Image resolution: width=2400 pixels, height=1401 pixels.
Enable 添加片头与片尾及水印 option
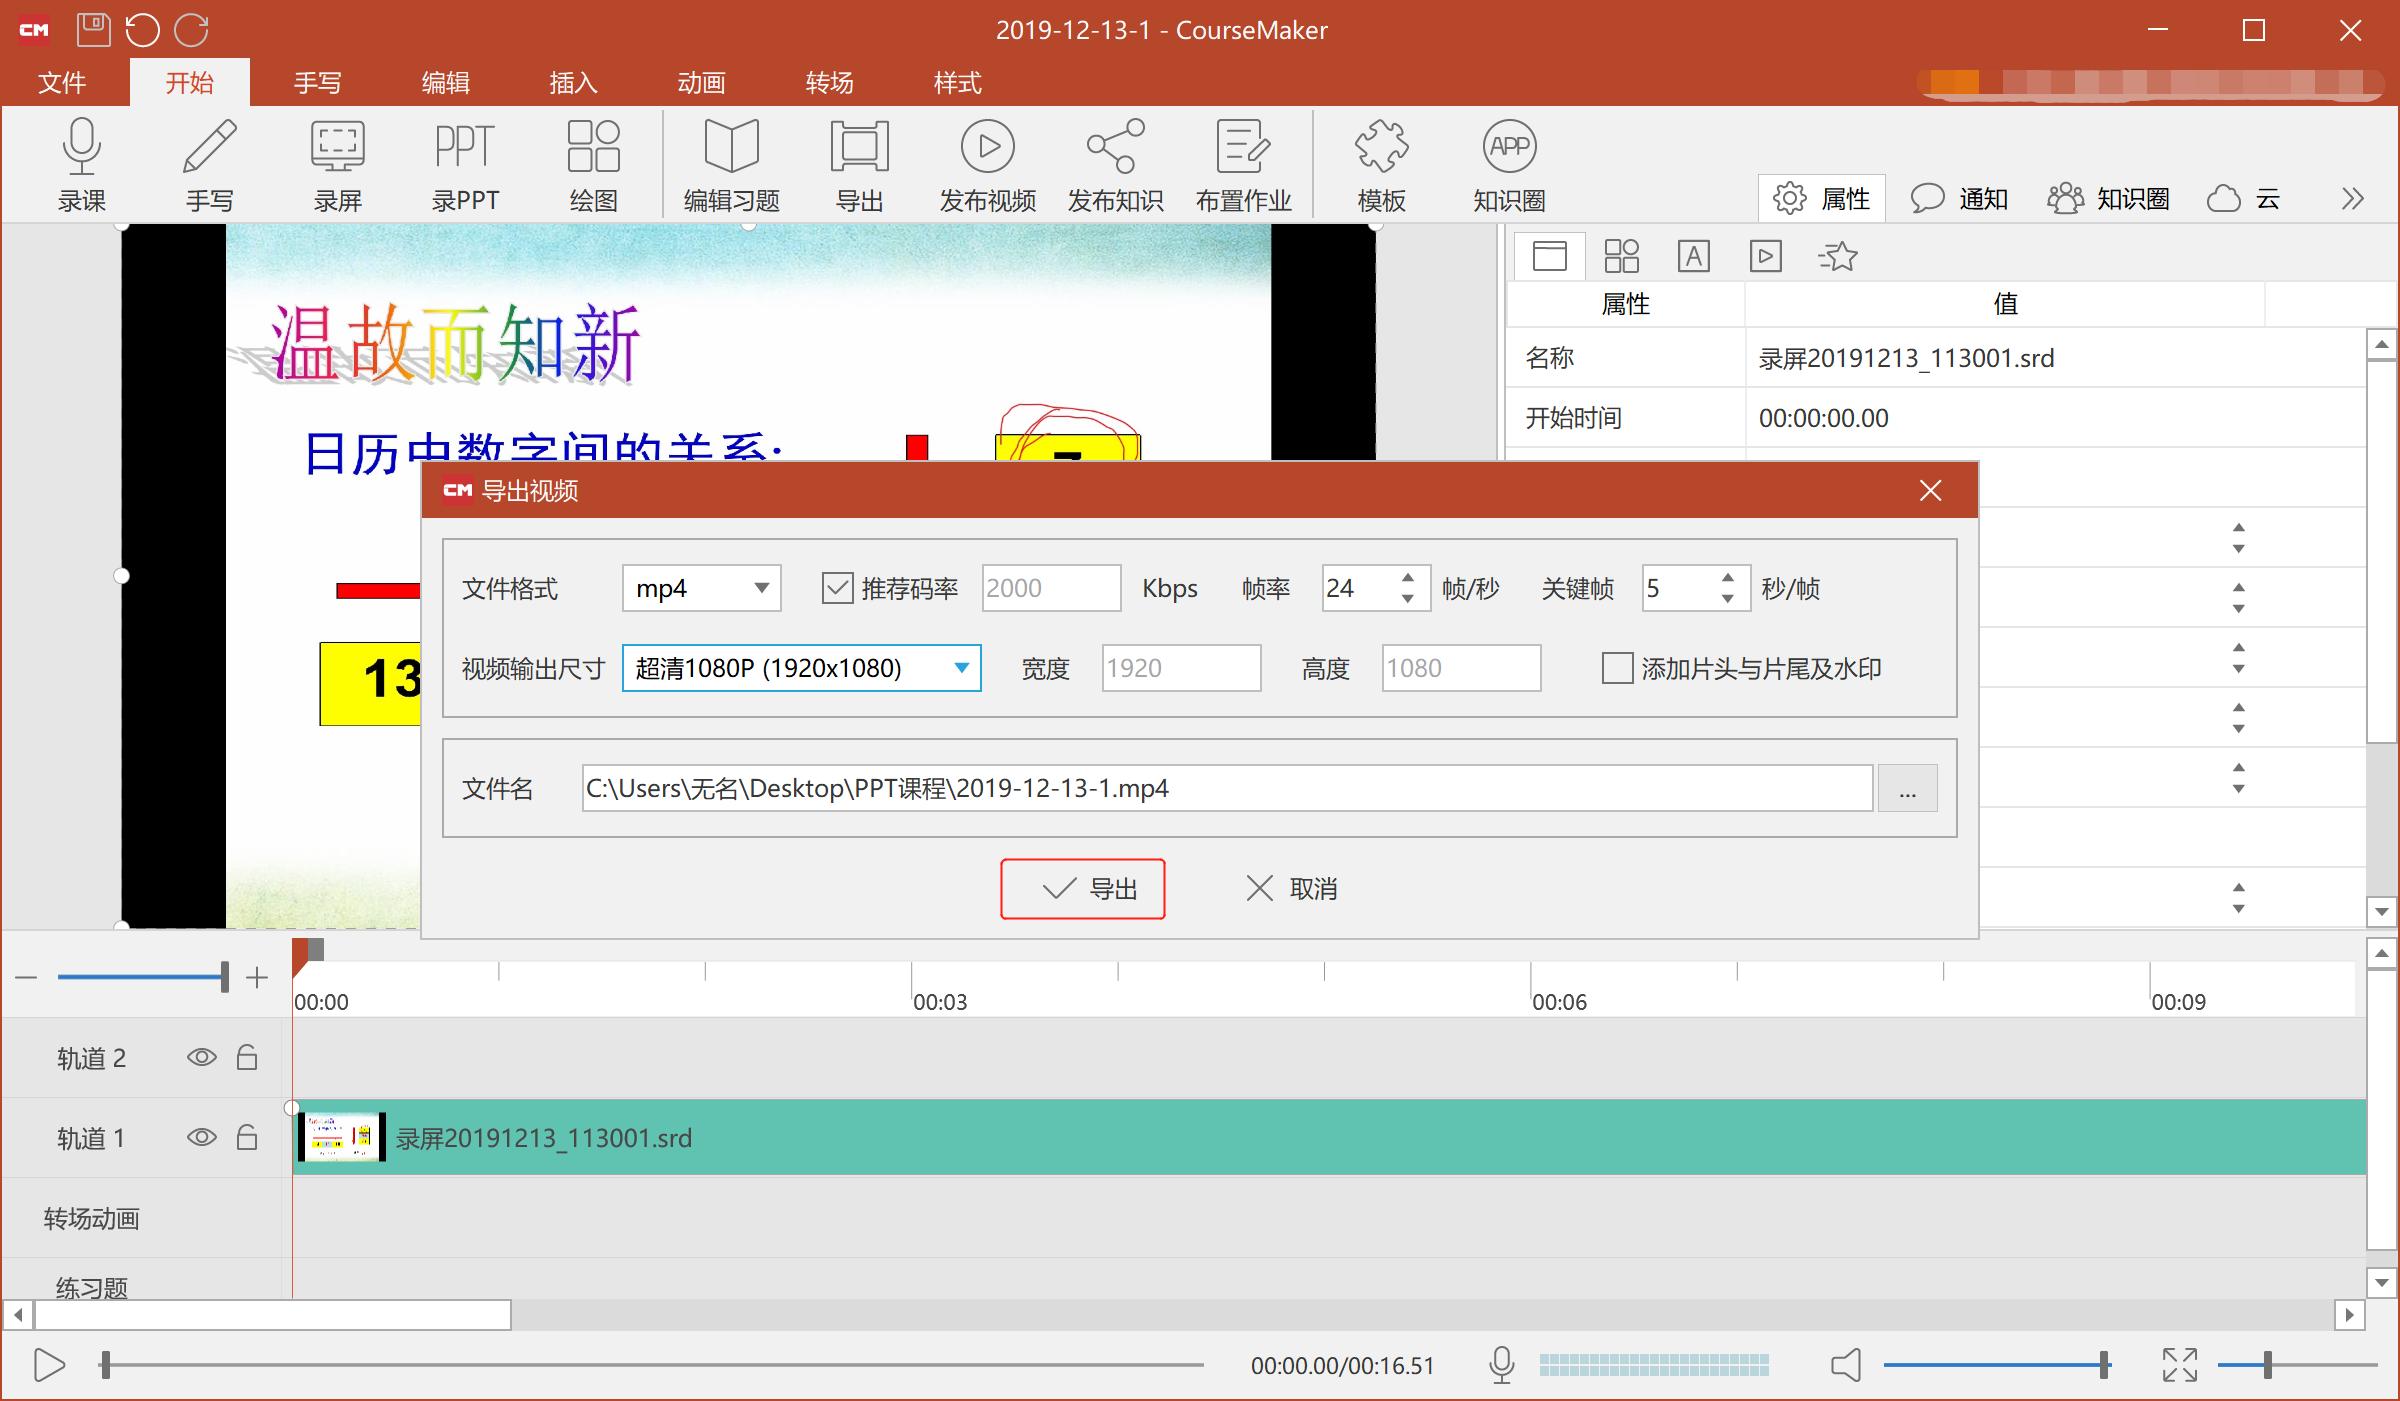[x=1617, y=668]
